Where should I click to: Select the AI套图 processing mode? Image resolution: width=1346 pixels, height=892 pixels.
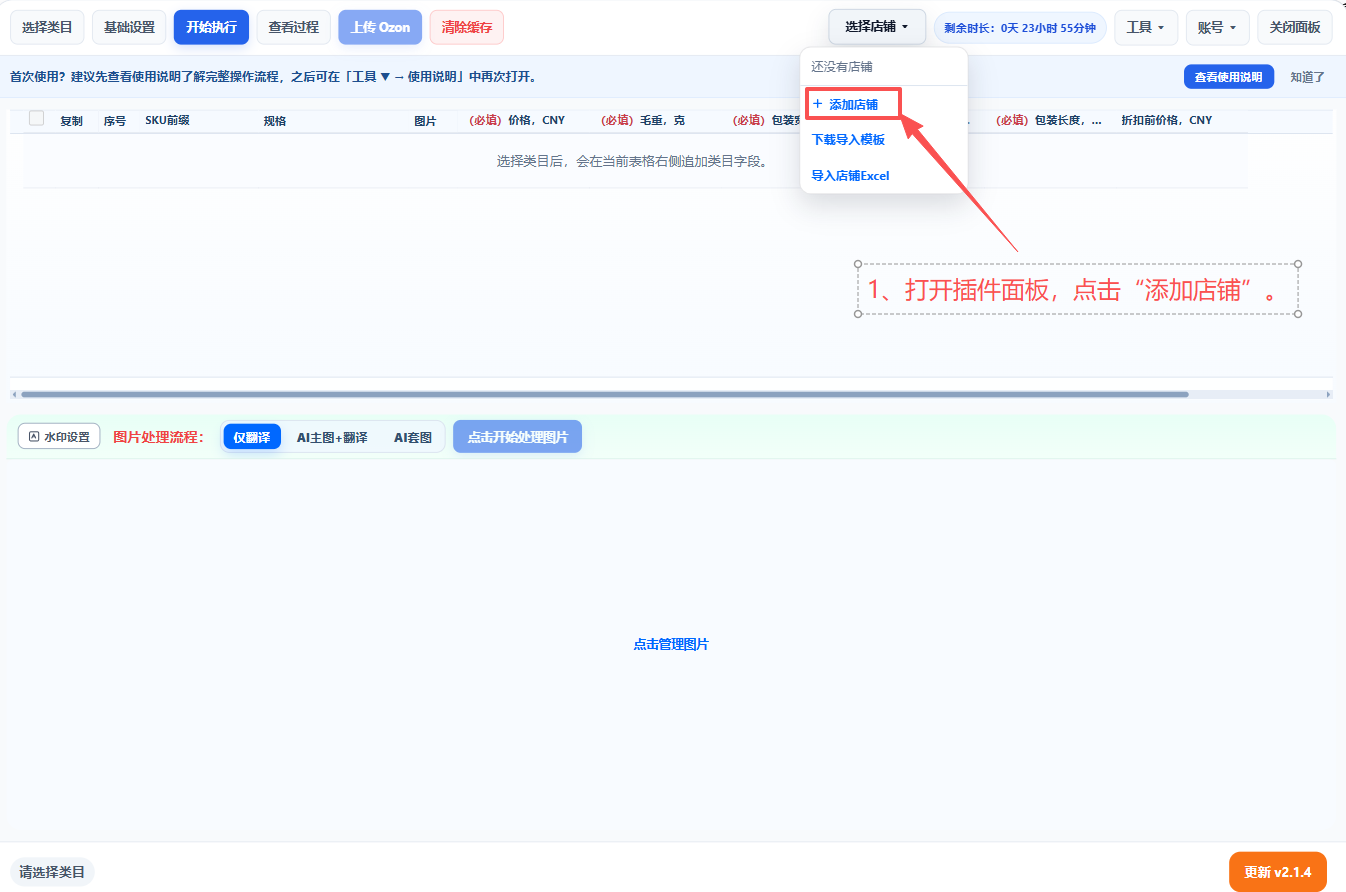412,437
